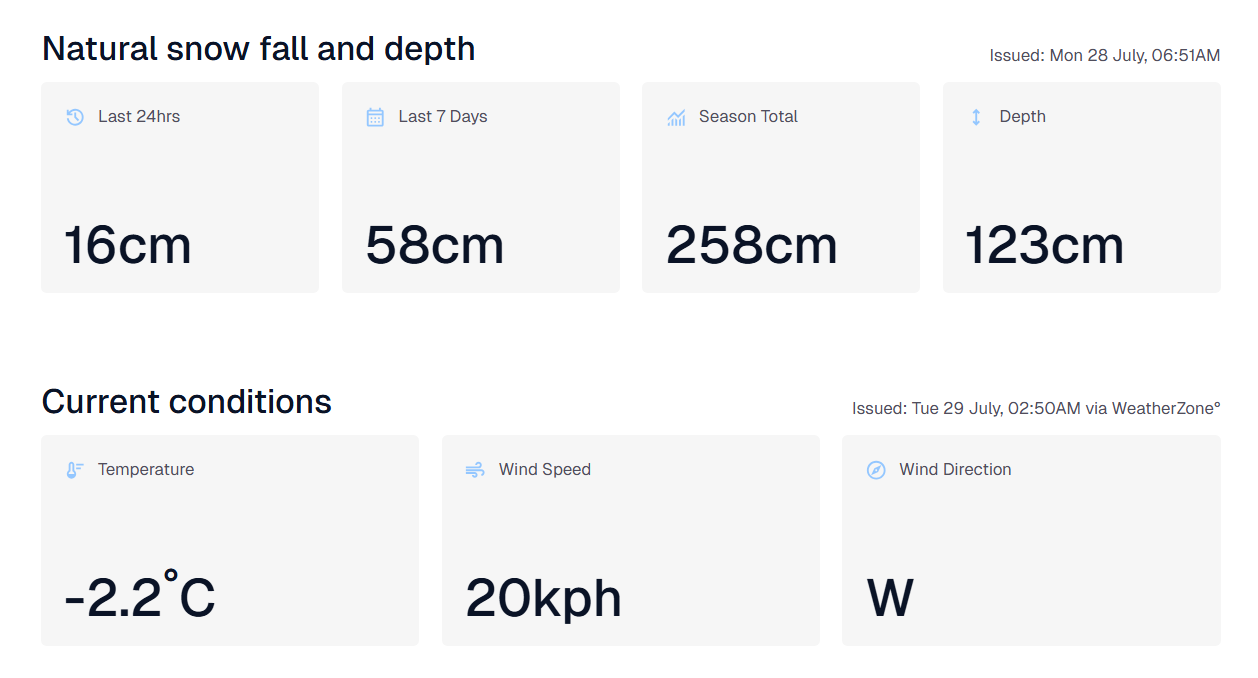
Task: Click the Issued Mon 28 July timestamp
Action: (x=1105, y=56)
